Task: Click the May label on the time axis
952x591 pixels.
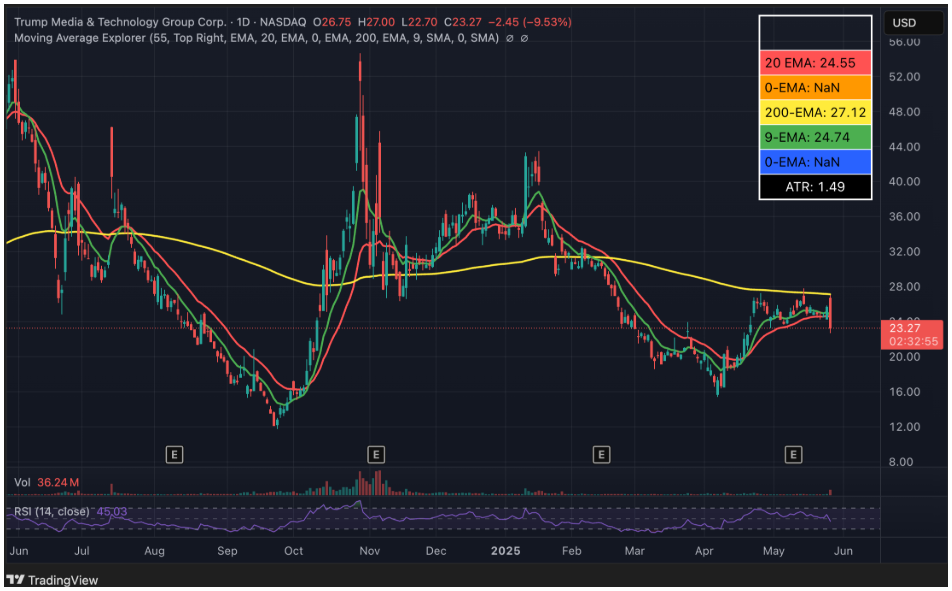Action: coord(774,551)
